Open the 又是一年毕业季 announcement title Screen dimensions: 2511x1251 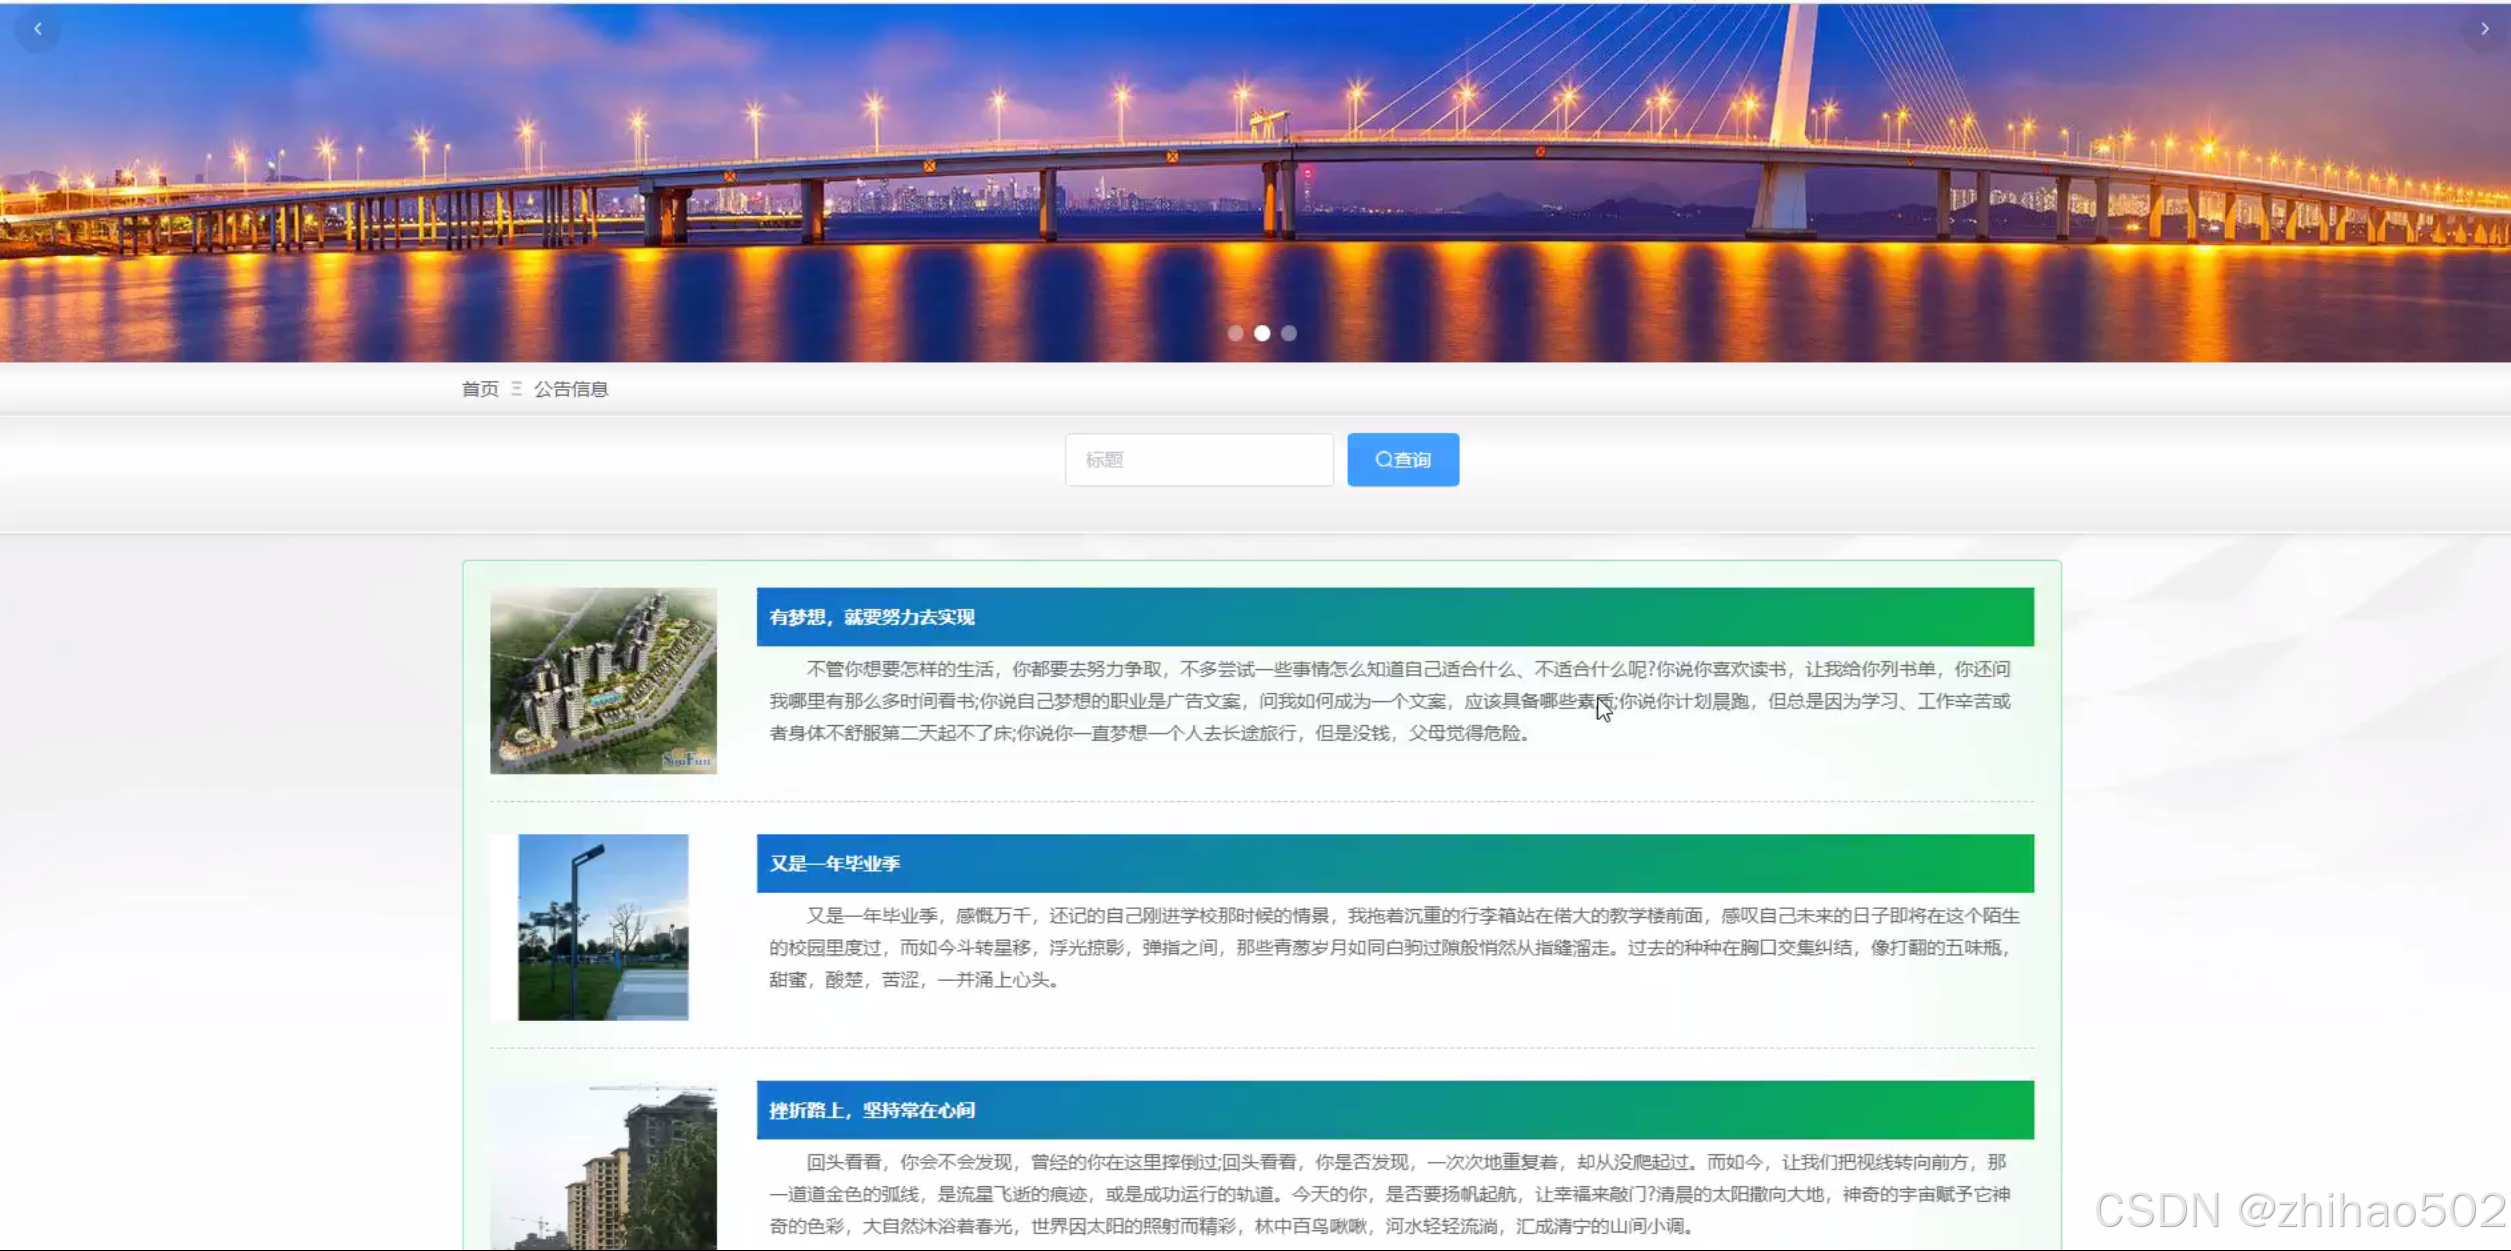click(834, 863)
